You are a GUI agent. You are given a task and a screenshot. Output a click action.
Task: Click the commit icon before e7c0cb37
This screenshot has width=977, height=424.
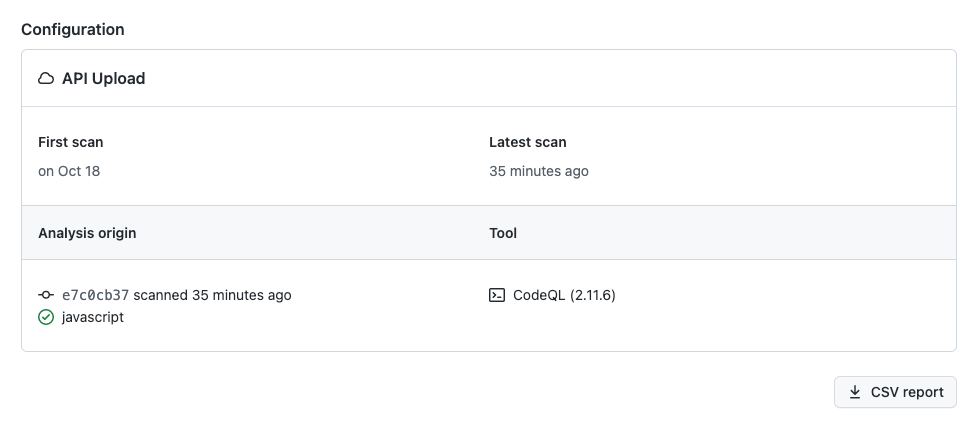click(x=46, y=295)
